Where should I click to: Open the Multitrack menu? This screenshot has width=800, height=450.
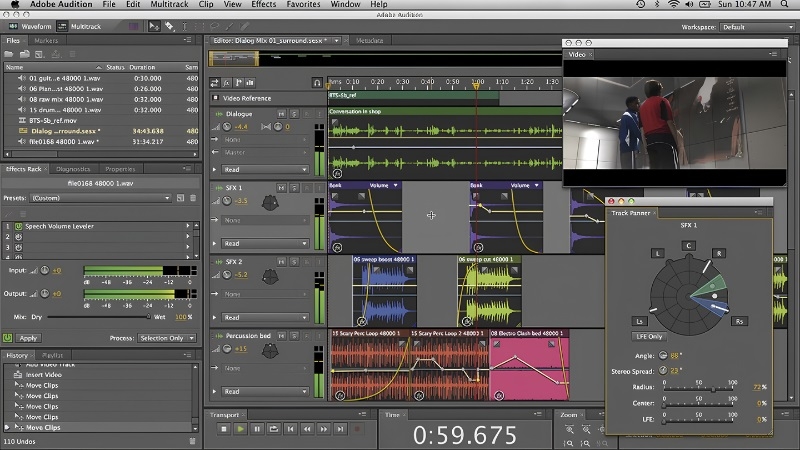point(169,4)
